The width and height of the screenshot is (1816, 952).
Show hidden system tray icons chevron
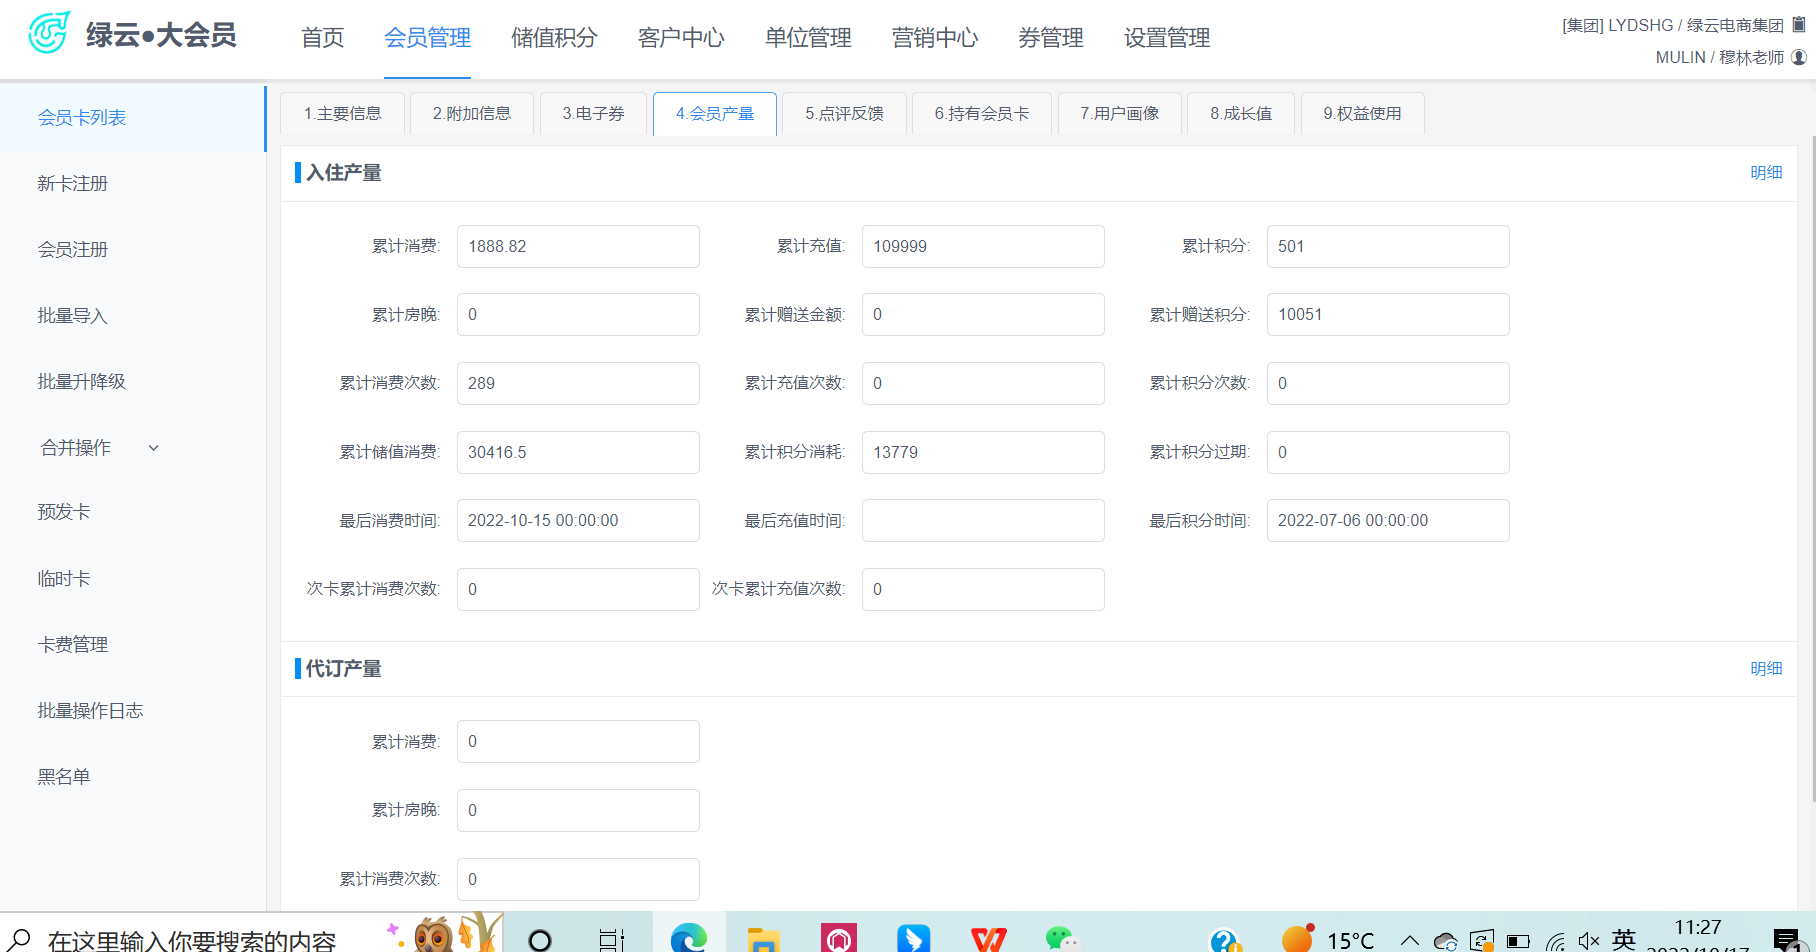[x=1409, y=940]
